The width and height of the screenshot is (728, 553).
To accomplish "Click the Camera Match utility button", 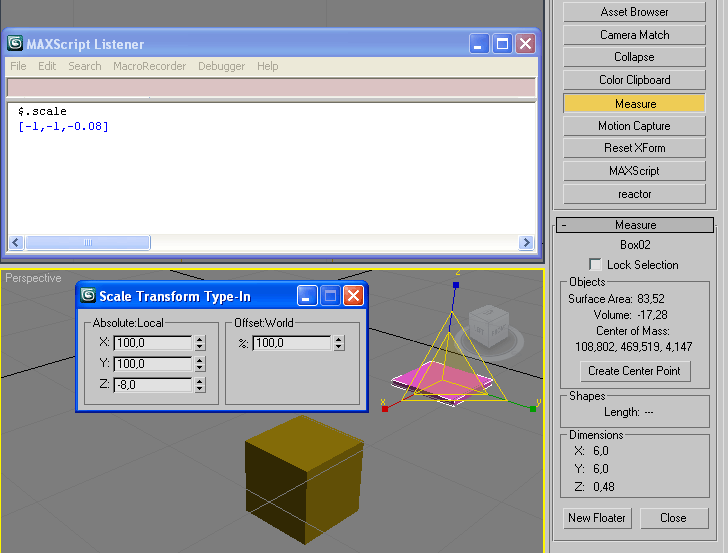I will (x=634, y=35).
